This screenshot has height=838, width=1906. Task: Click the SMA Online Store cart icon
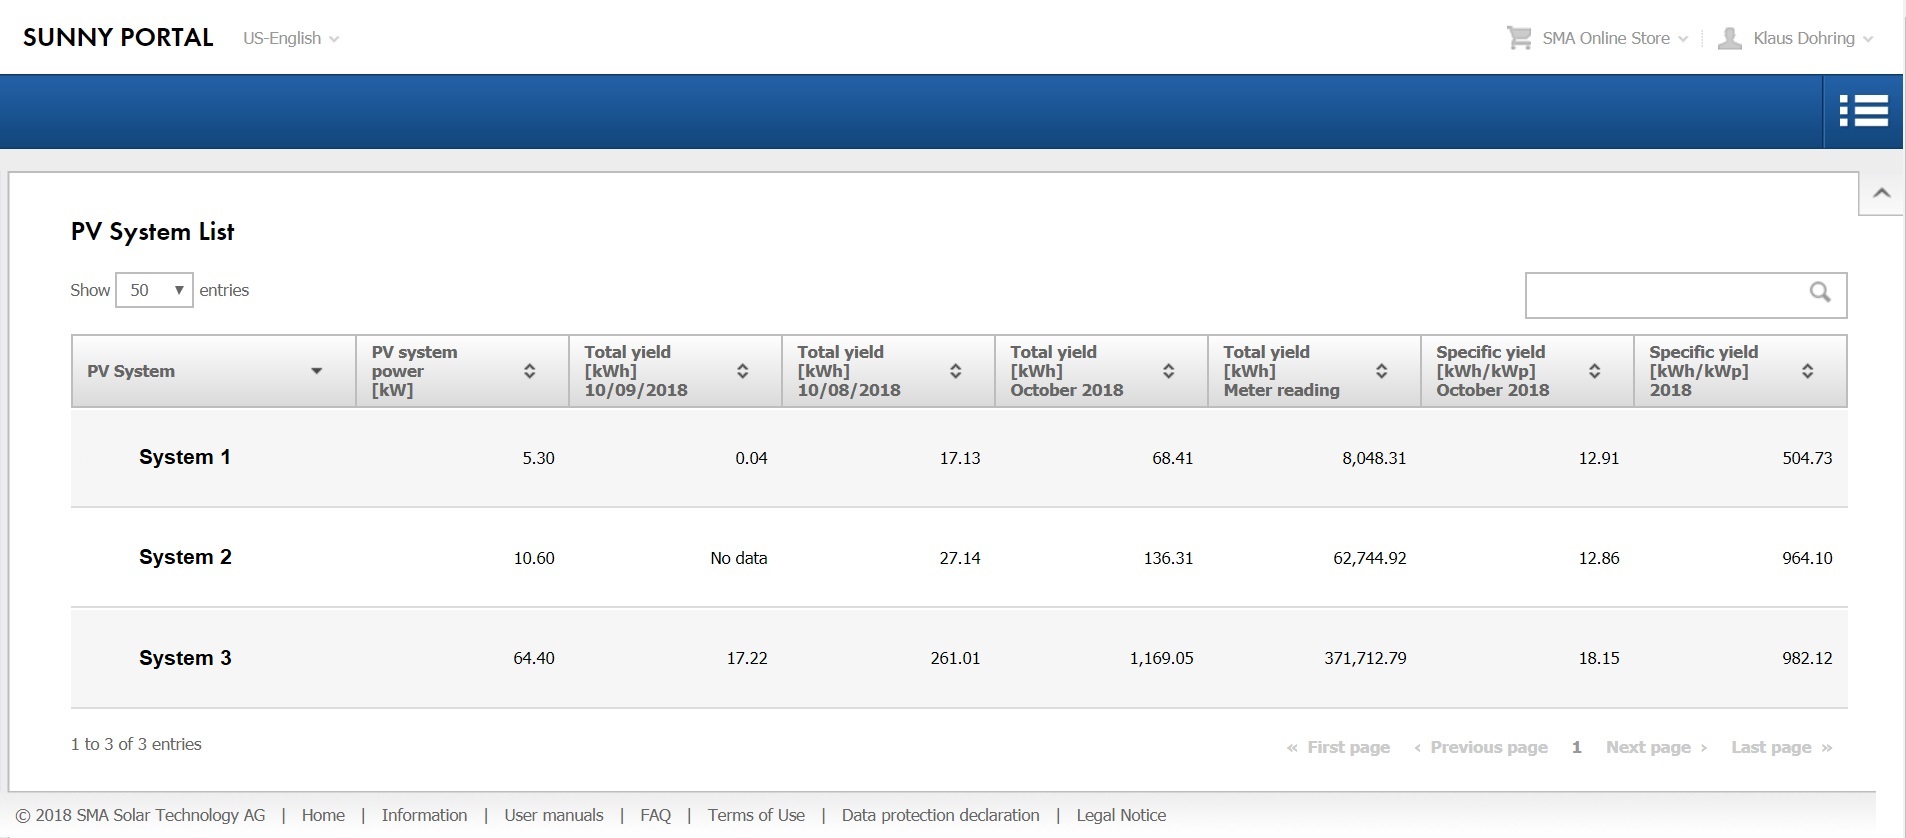coord(1518,38)
